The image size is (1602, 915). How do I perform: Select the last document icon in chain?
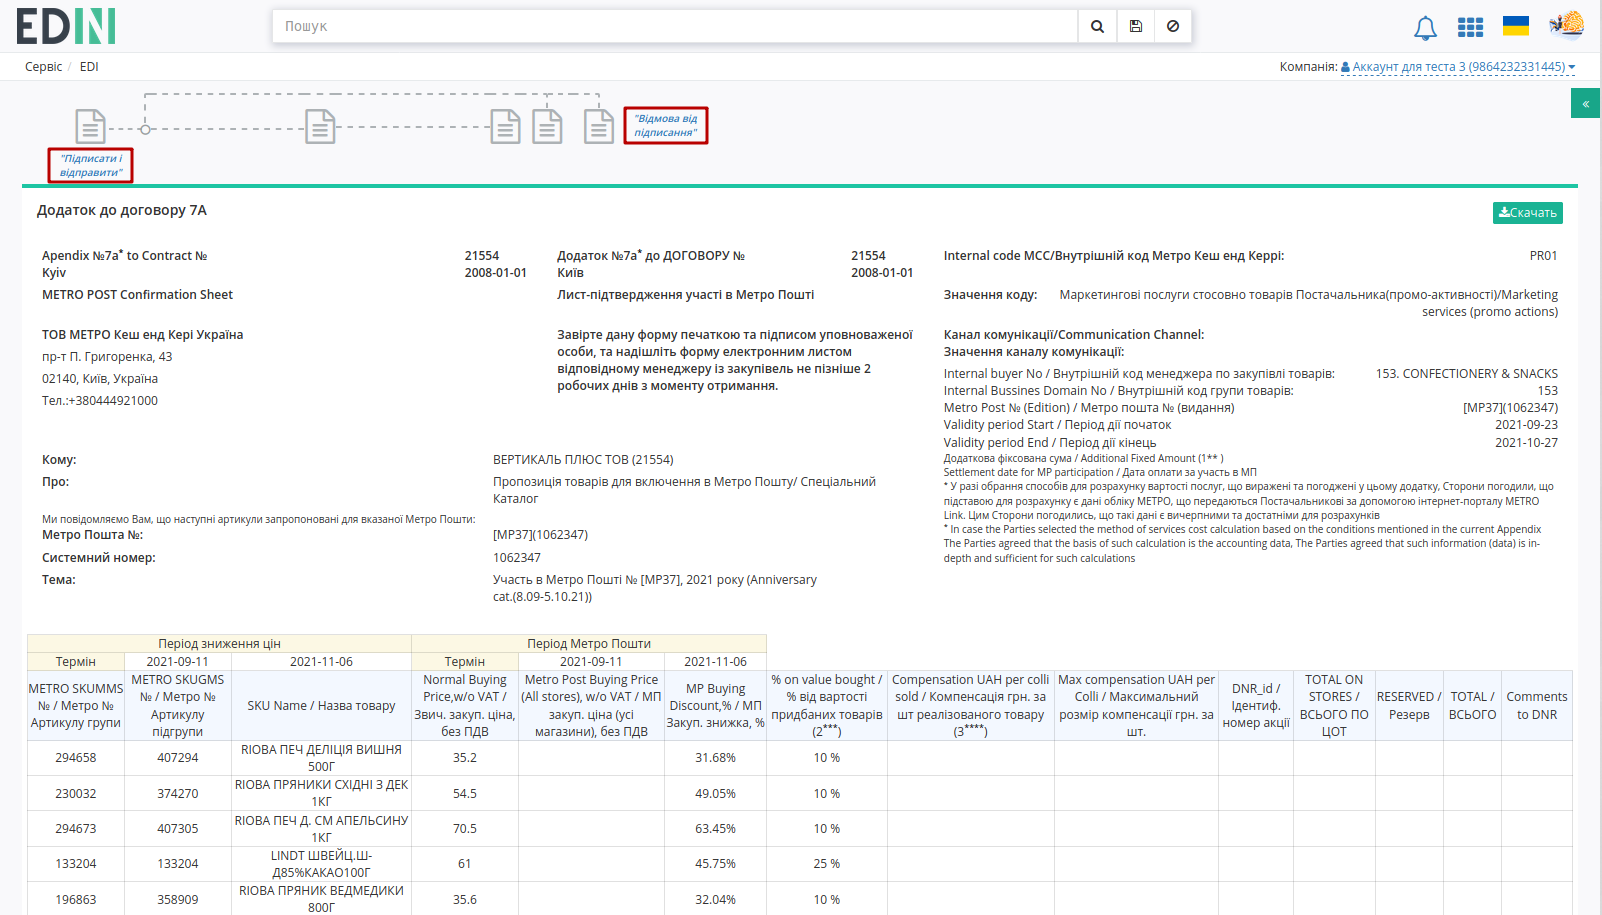pos(599,127)
